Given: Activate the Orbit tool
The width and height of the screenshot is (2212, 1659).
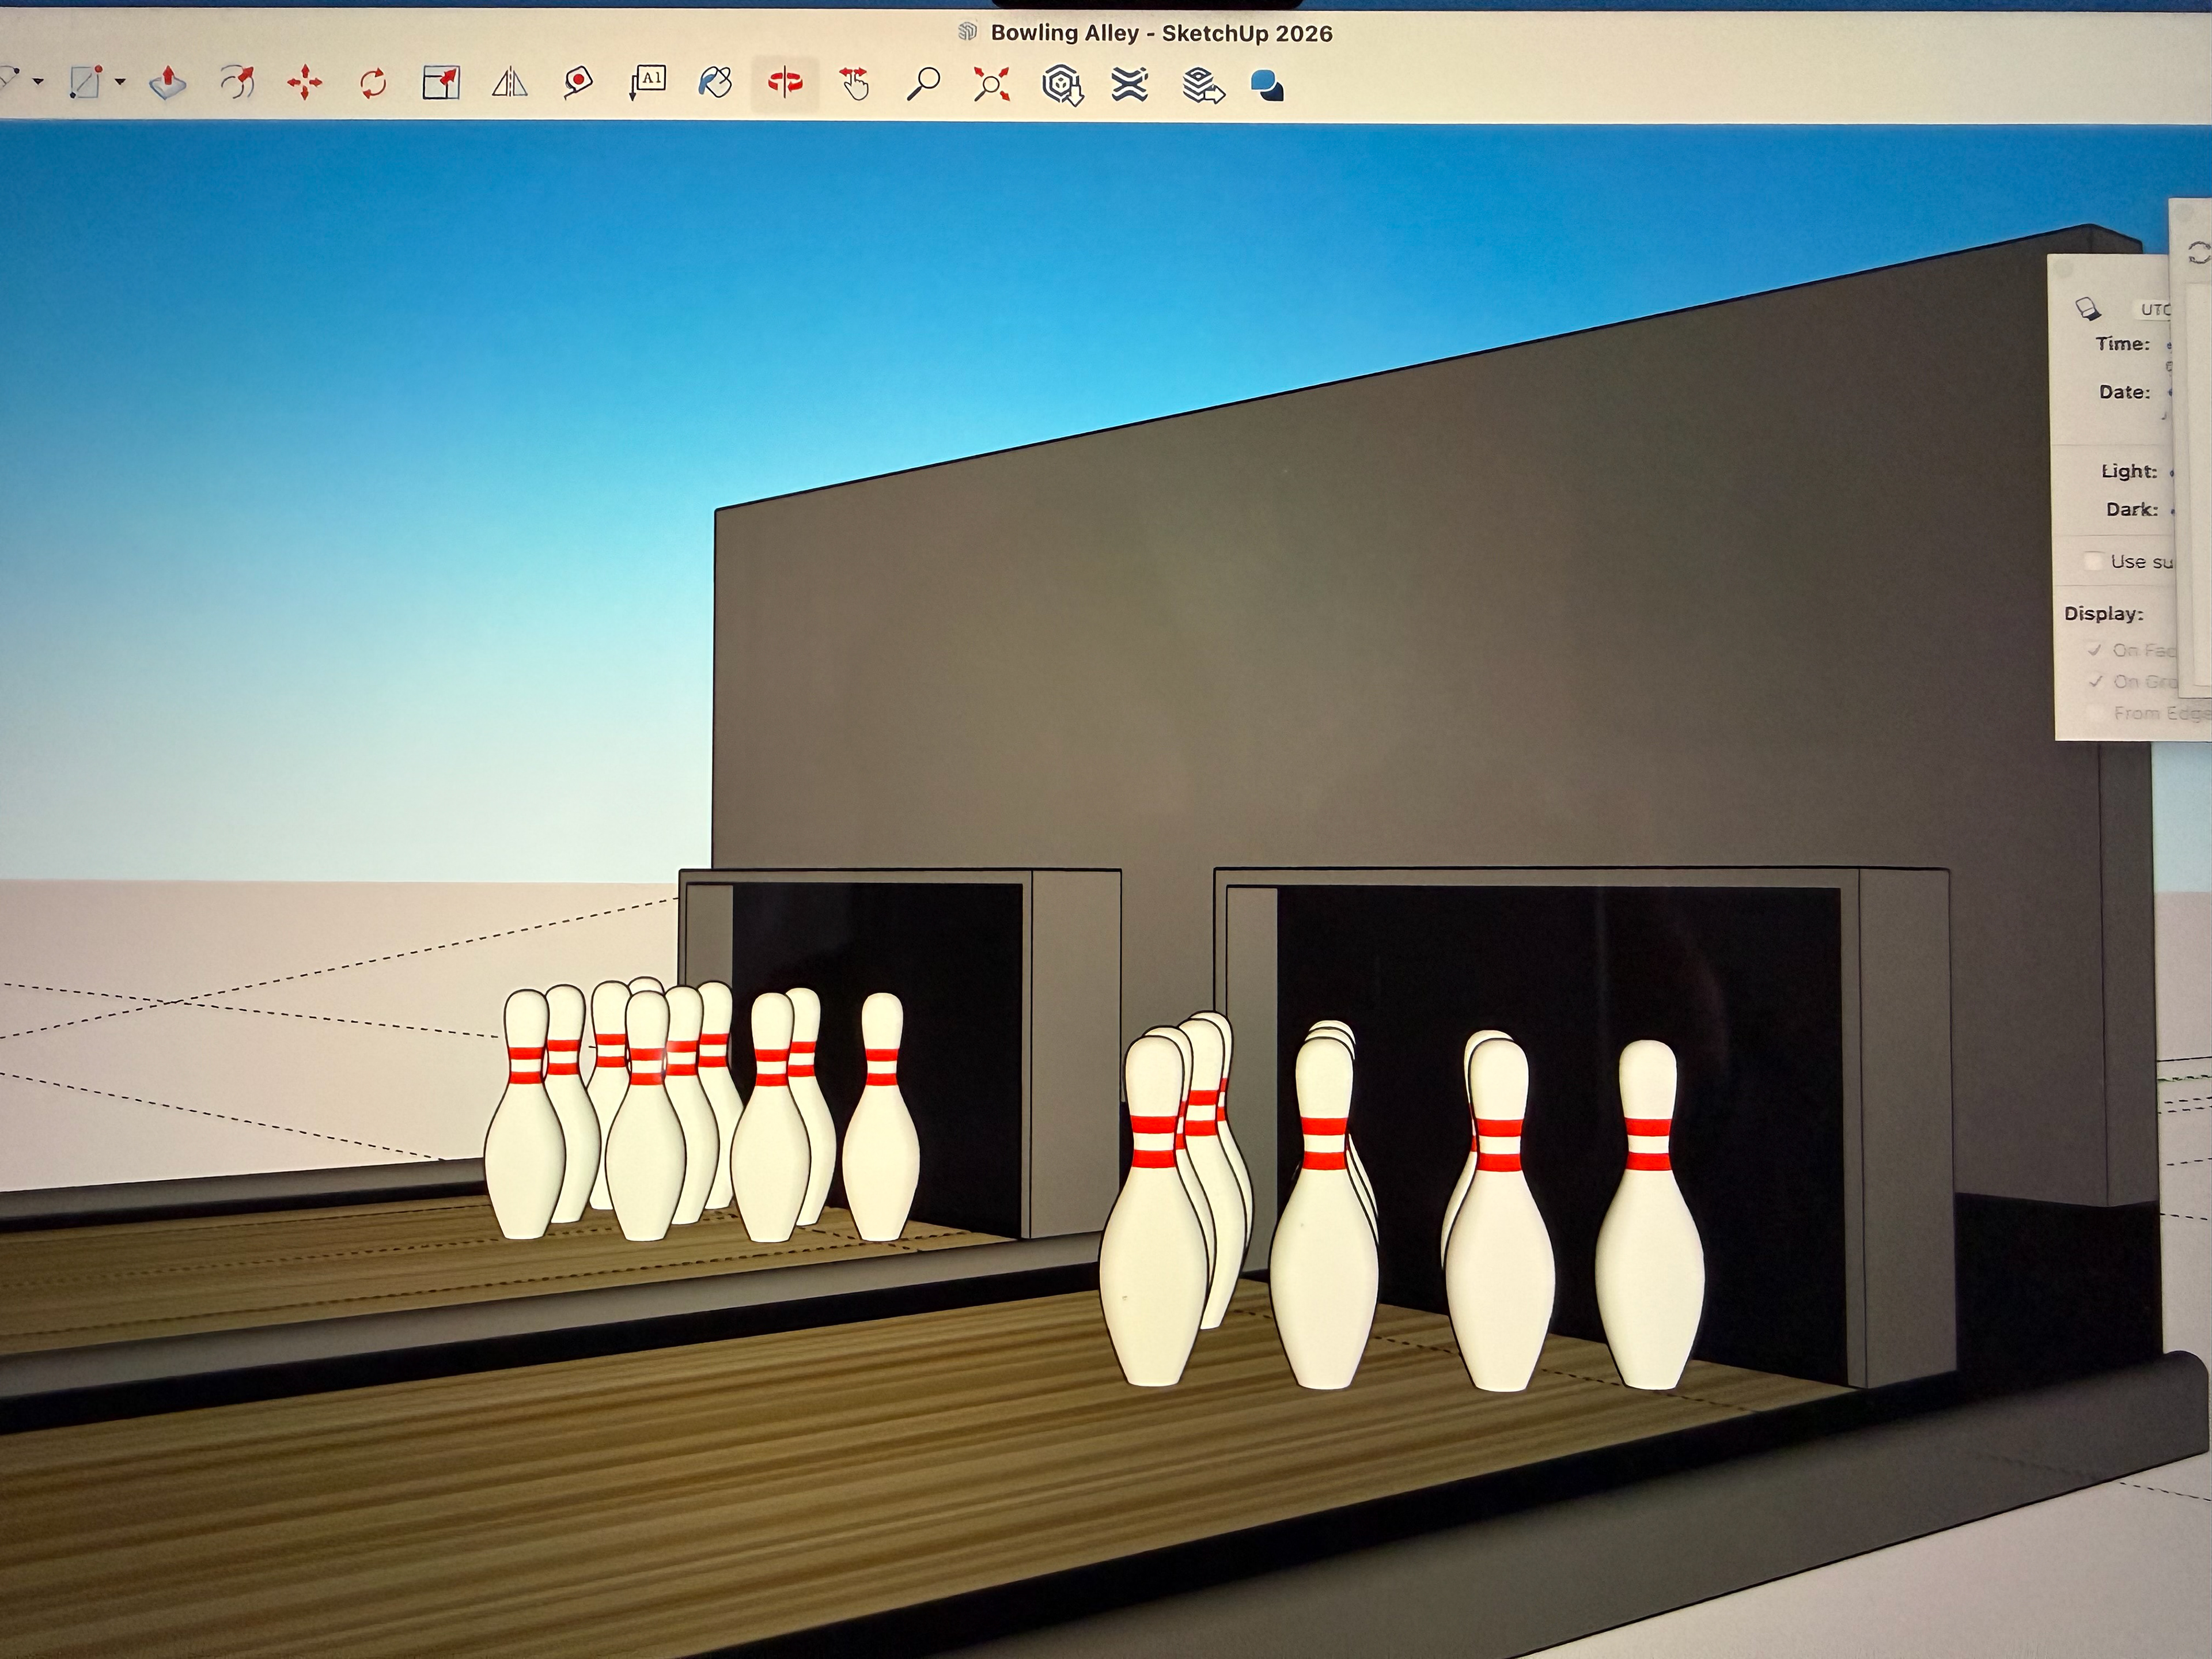Looking at the screenshot, I should point(785,83).
